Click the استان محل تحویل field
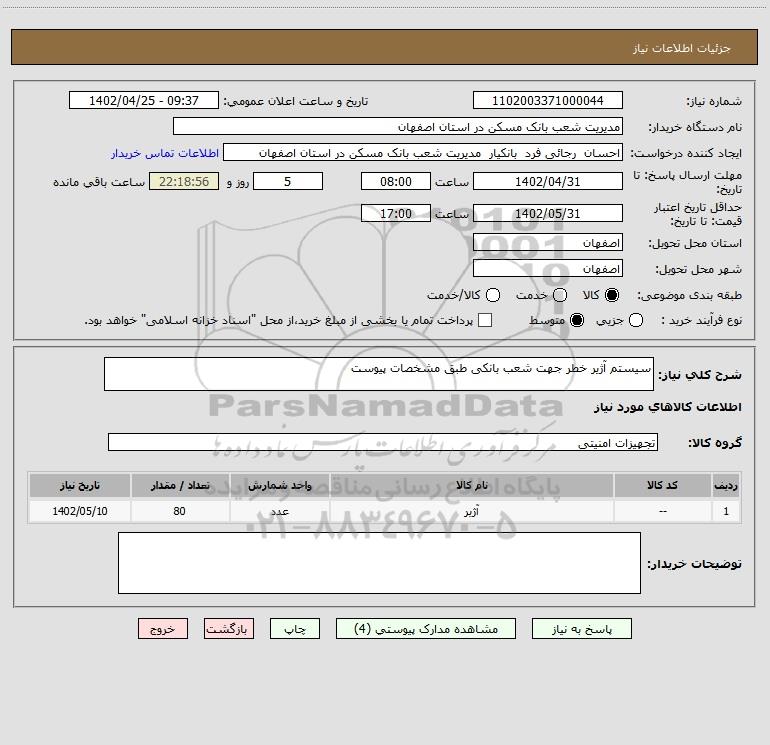770x745 pixels. click(548, 243)
